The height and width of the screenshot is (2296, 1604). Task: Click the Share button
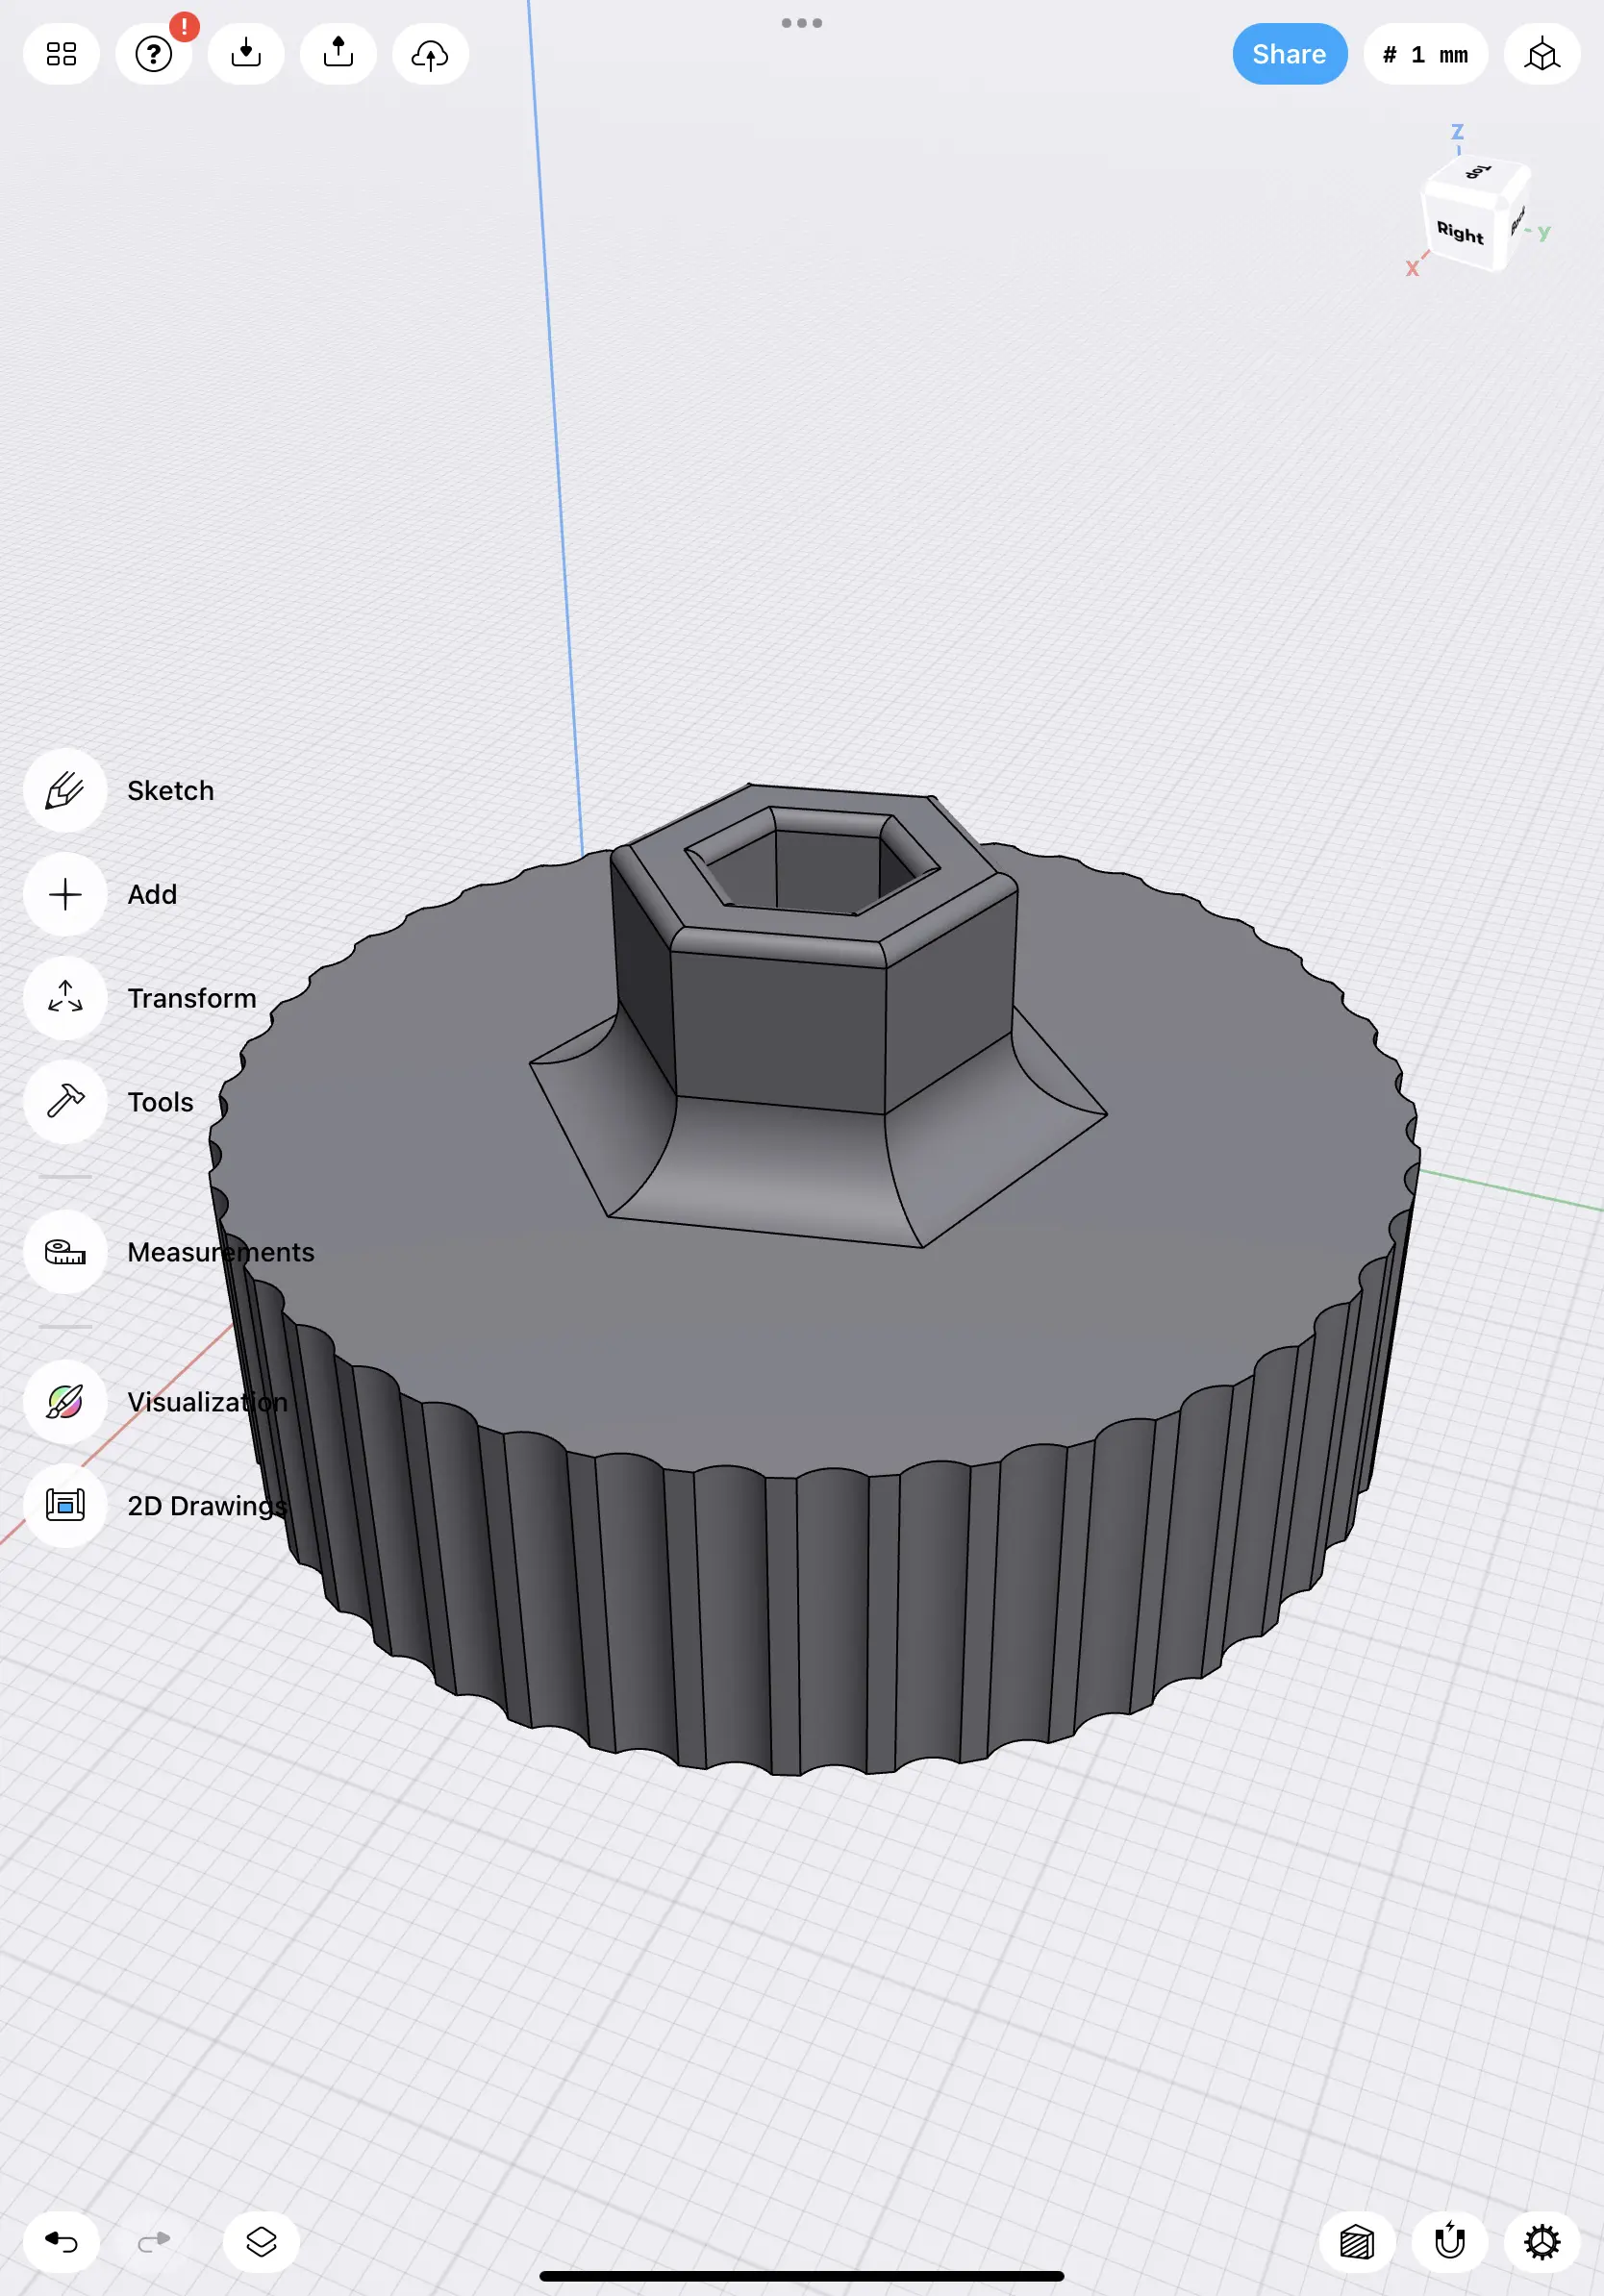click(1289, 54)
